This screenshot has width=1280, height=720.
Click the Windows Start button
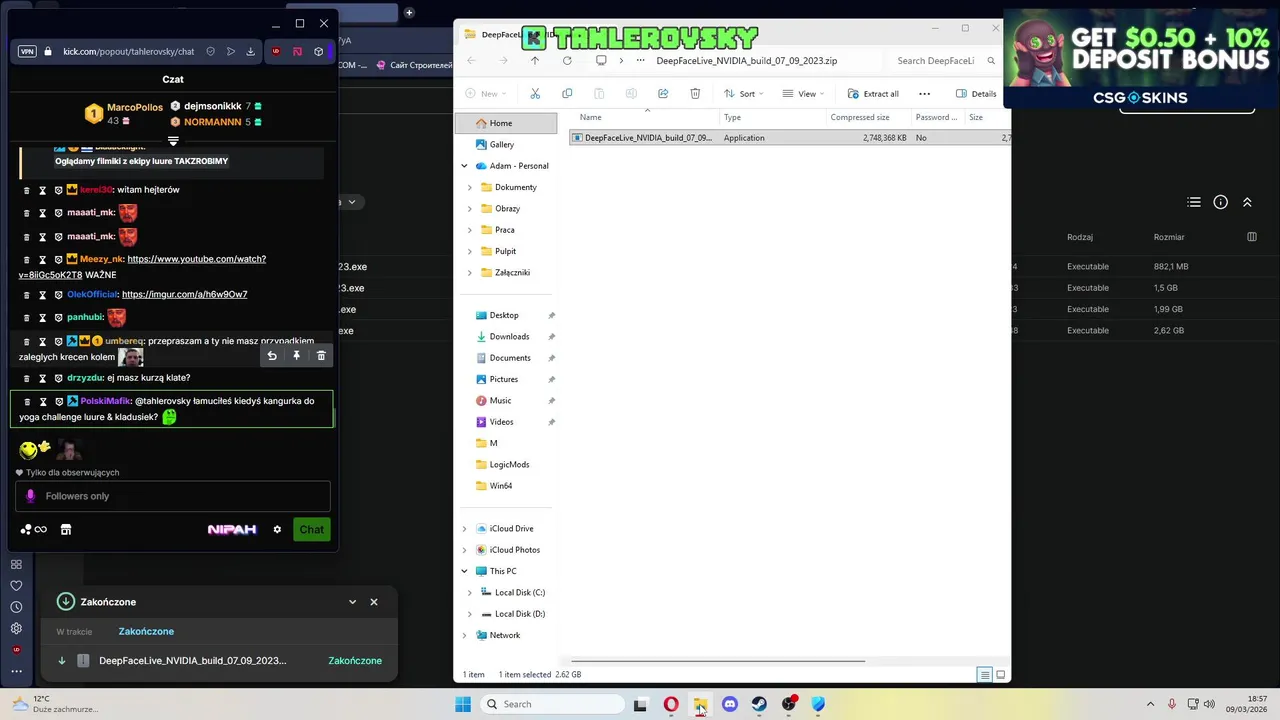pyautogui.click(x=463, y=704)
